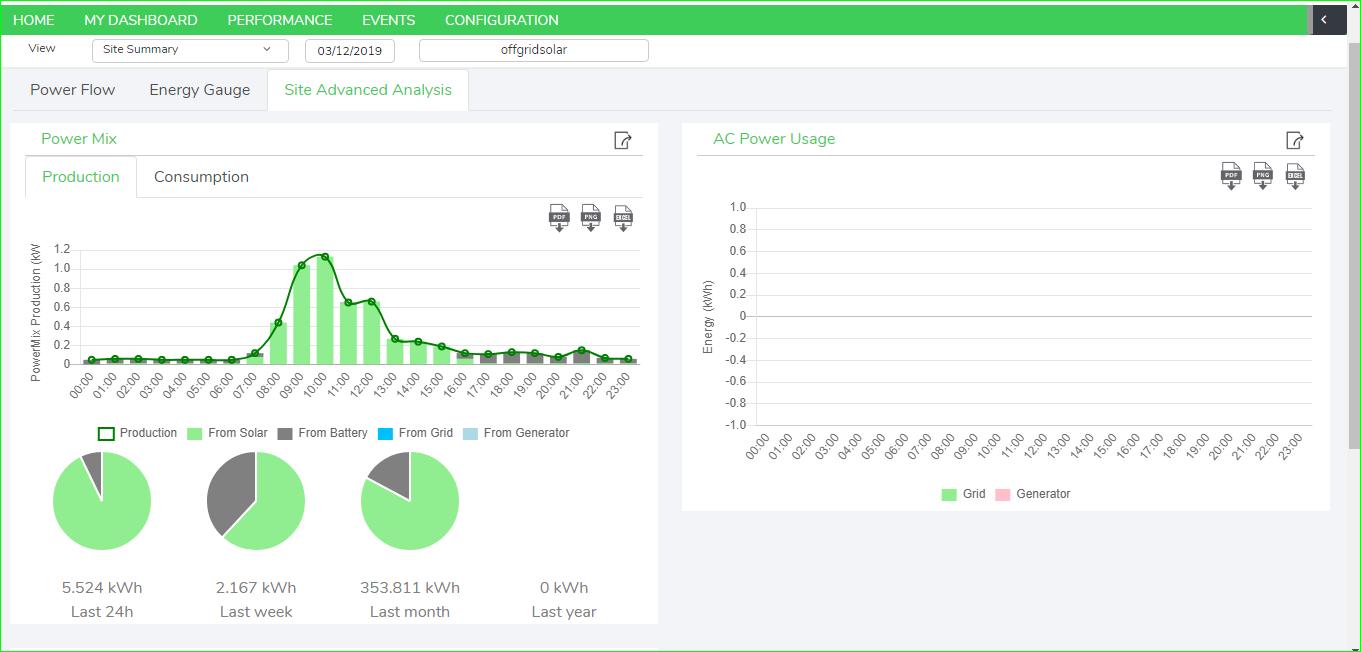Open the date picker showing 03/12/2019
The image size is (1361, 652).
(x=350, y=50)
